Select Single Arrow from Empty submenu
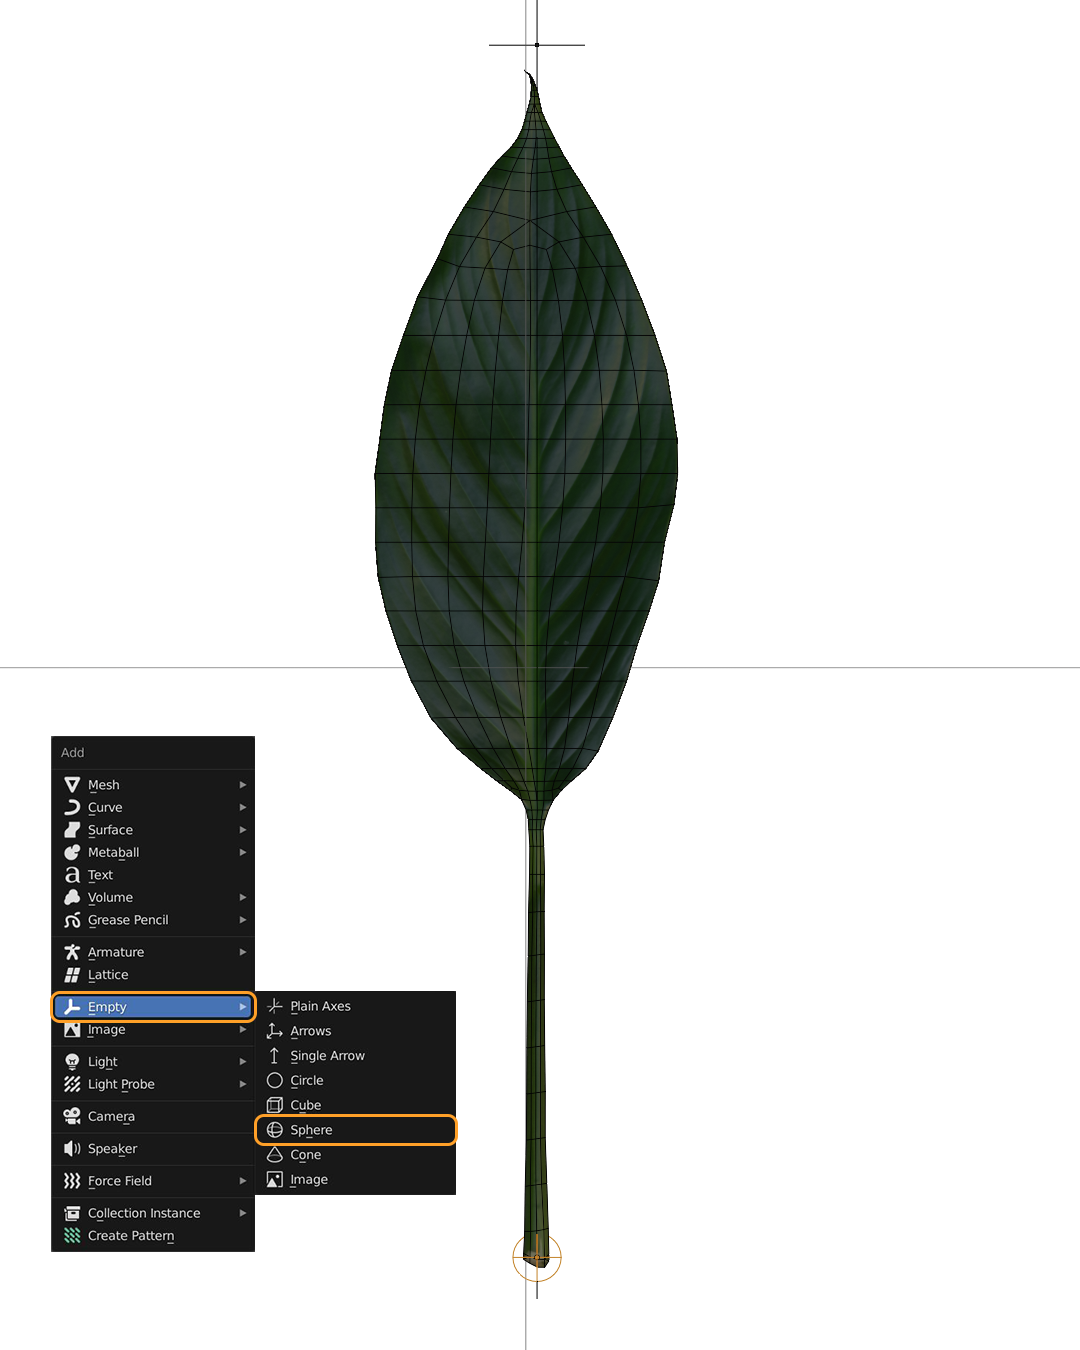The height and width of the screenshot is (1350, 1080). coord(327,1056)
